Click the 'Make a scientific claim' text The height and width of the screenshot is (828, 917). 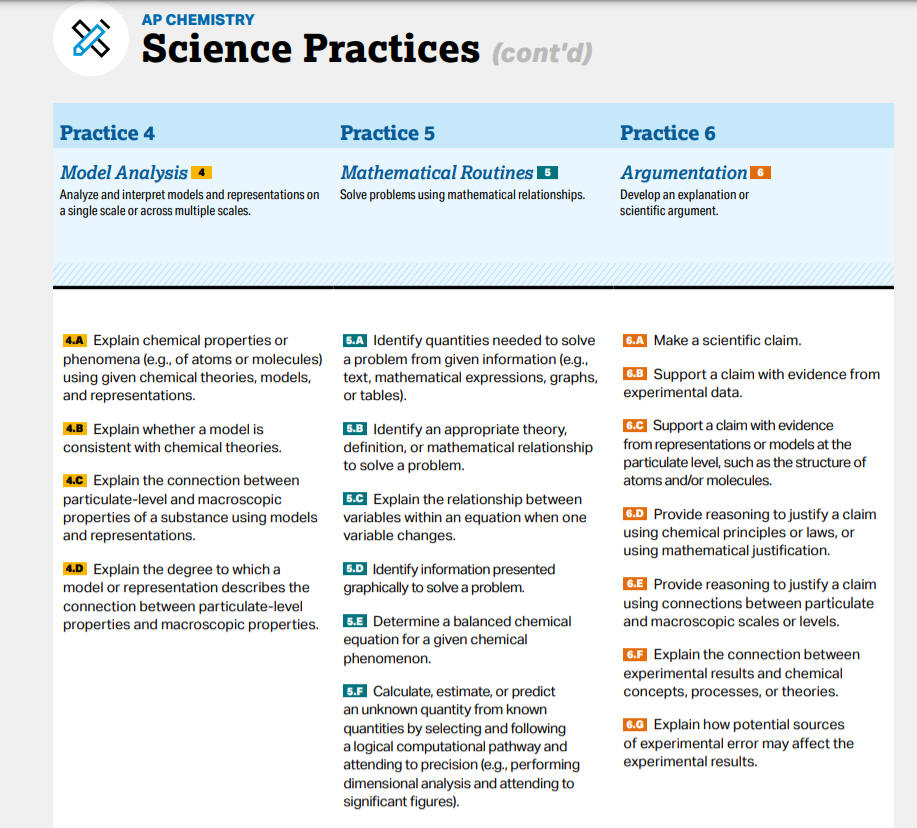[x=727, y=341]
